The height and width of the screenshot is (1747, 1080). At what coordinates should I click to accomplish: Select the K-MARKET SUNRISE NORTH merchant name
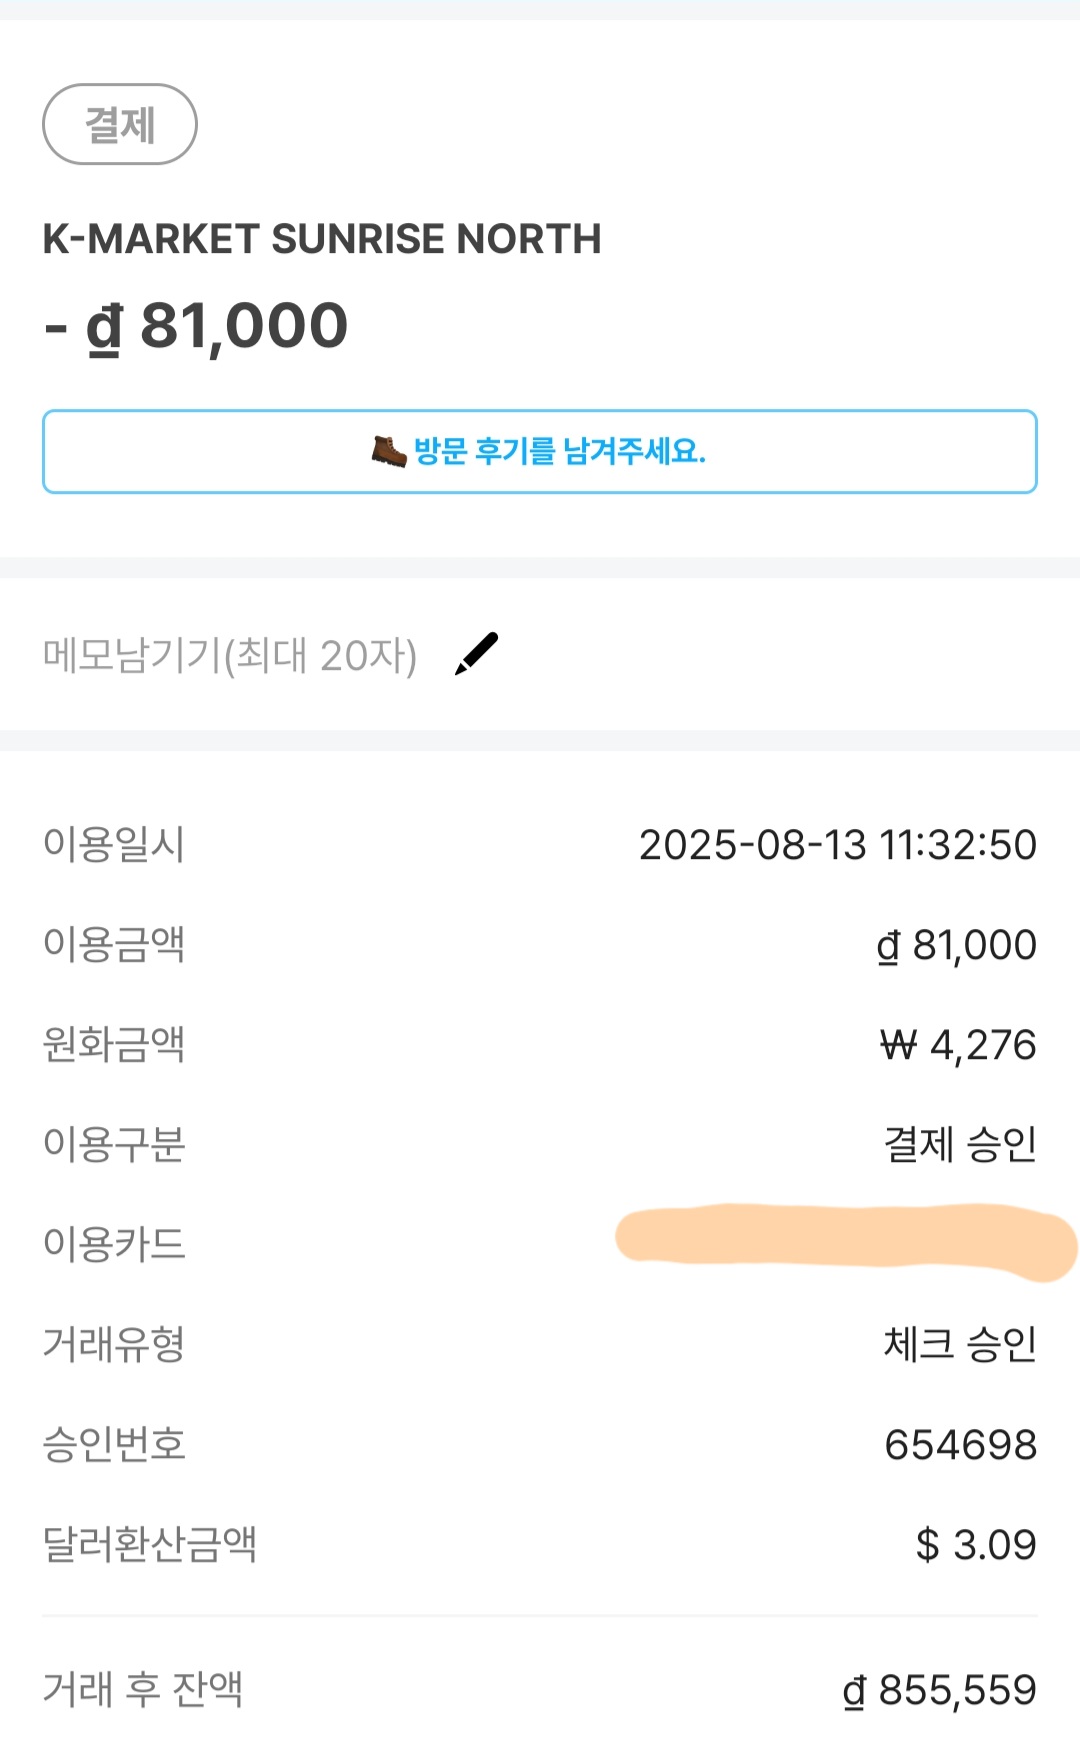pyautogui.click(x=322, y=239)
